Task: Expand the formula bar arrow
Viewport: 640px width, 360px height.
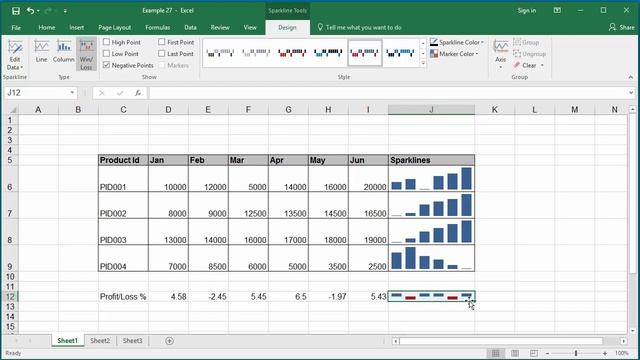Action: point(631,93)
